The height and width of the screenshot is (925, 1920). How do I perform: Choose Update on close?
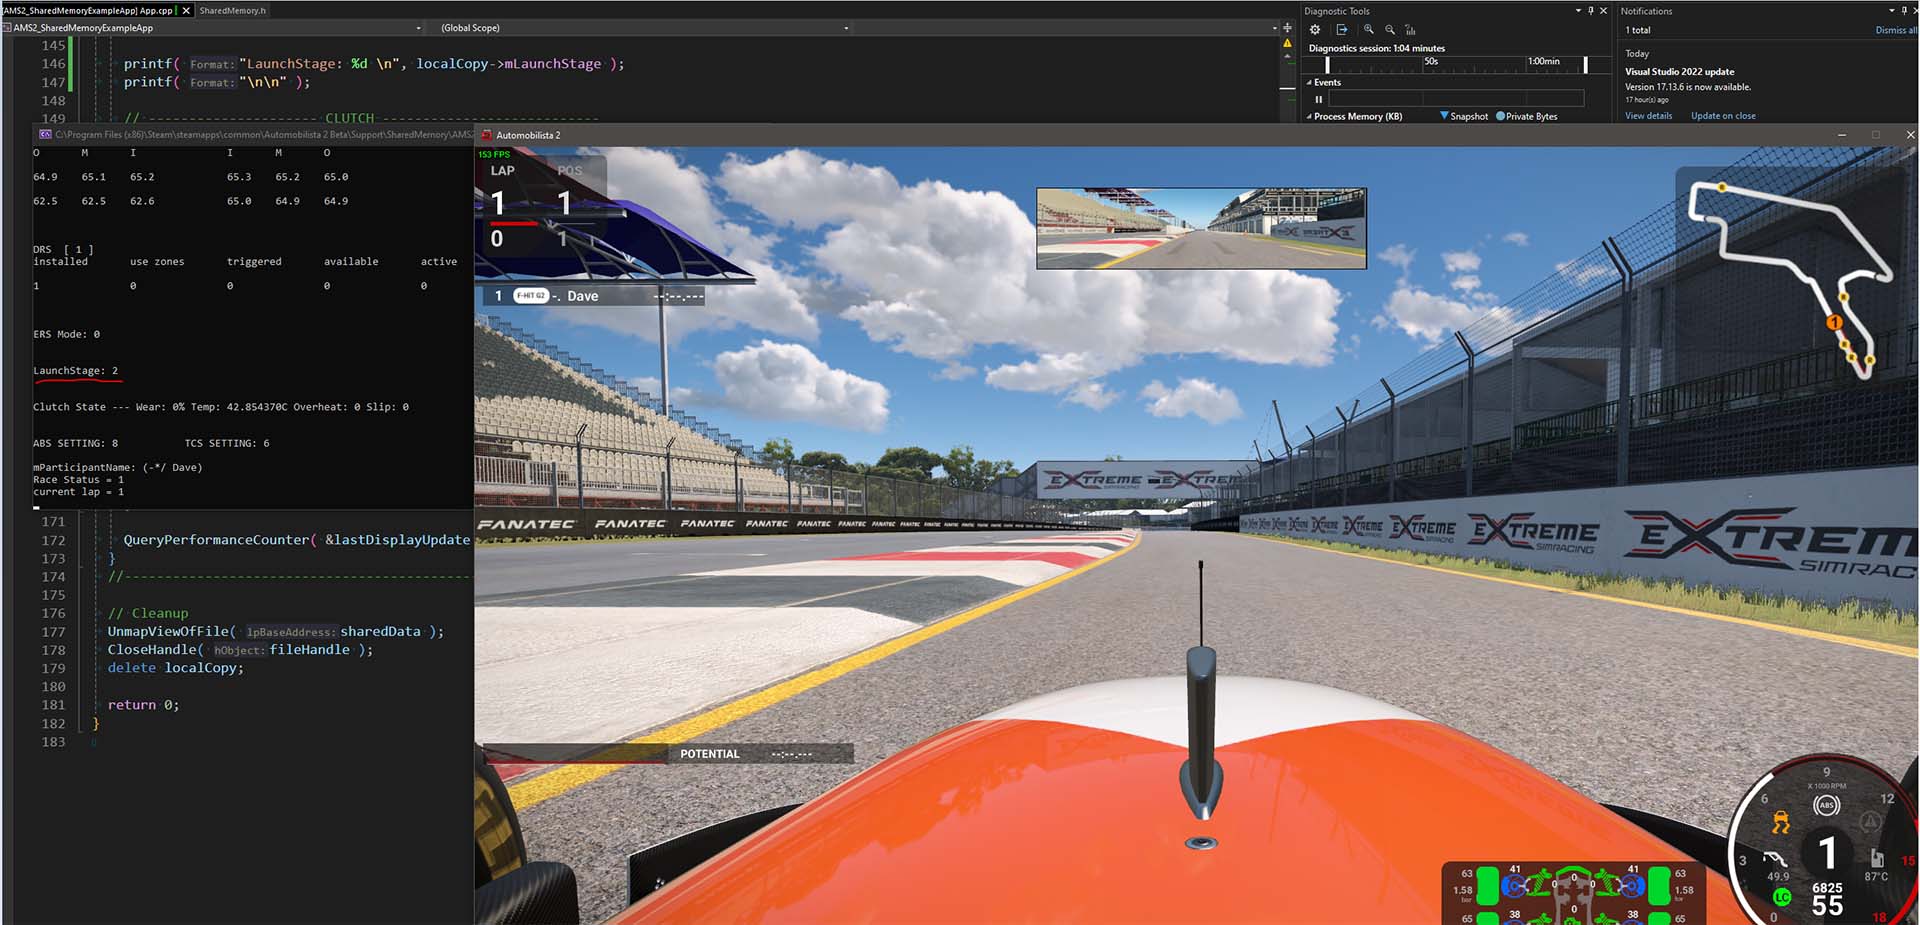pyautogui.click(x=1723, y=116)
